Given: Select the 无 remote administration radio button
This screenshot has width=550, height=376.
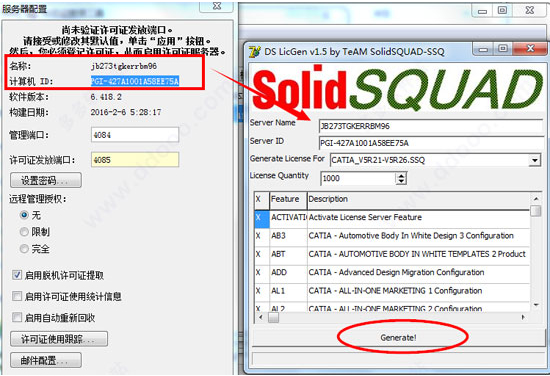Looking at the screenshot, I should [x=24, y=215].
